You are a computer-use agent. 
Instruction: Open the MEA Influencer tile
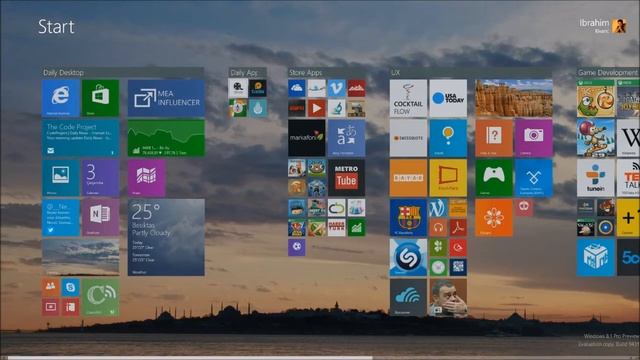pos(166,98)
